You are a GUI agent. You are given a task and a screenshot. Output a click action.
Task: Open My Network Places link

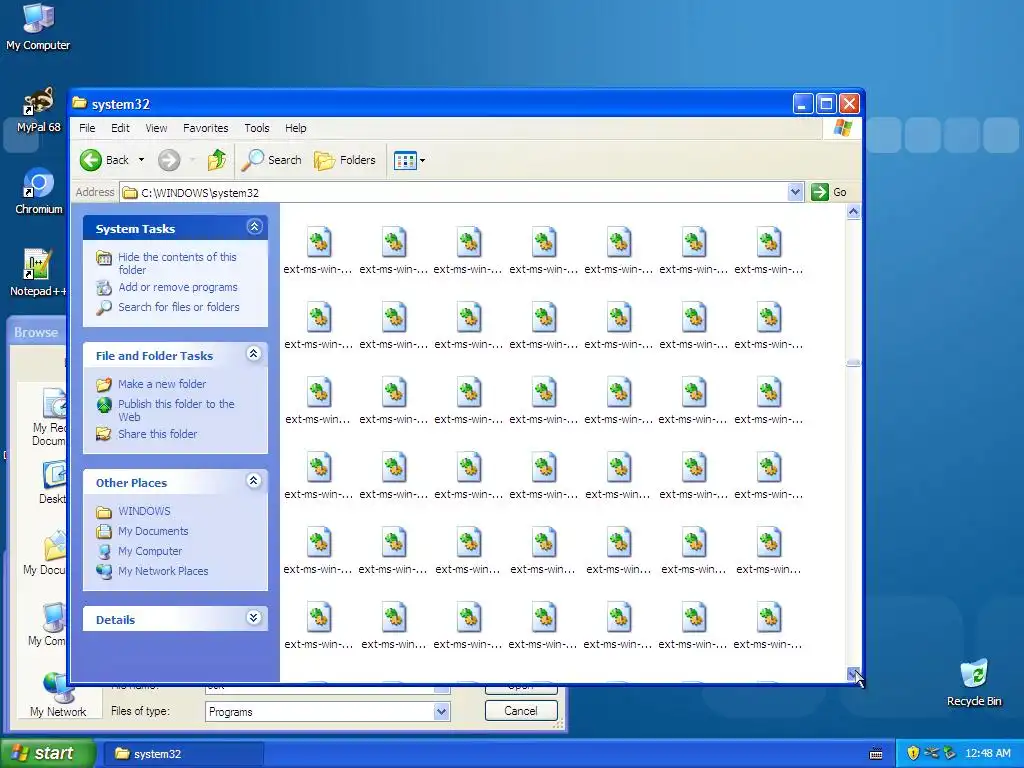pos(163,571)
